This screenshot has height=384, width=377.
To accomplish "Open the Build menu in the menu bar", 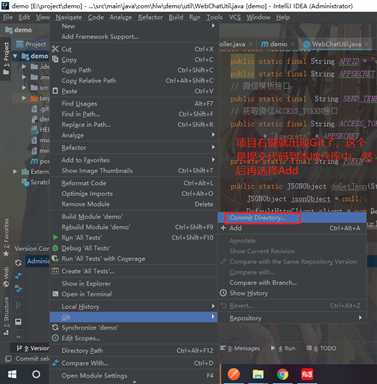I will pos(176,17).
